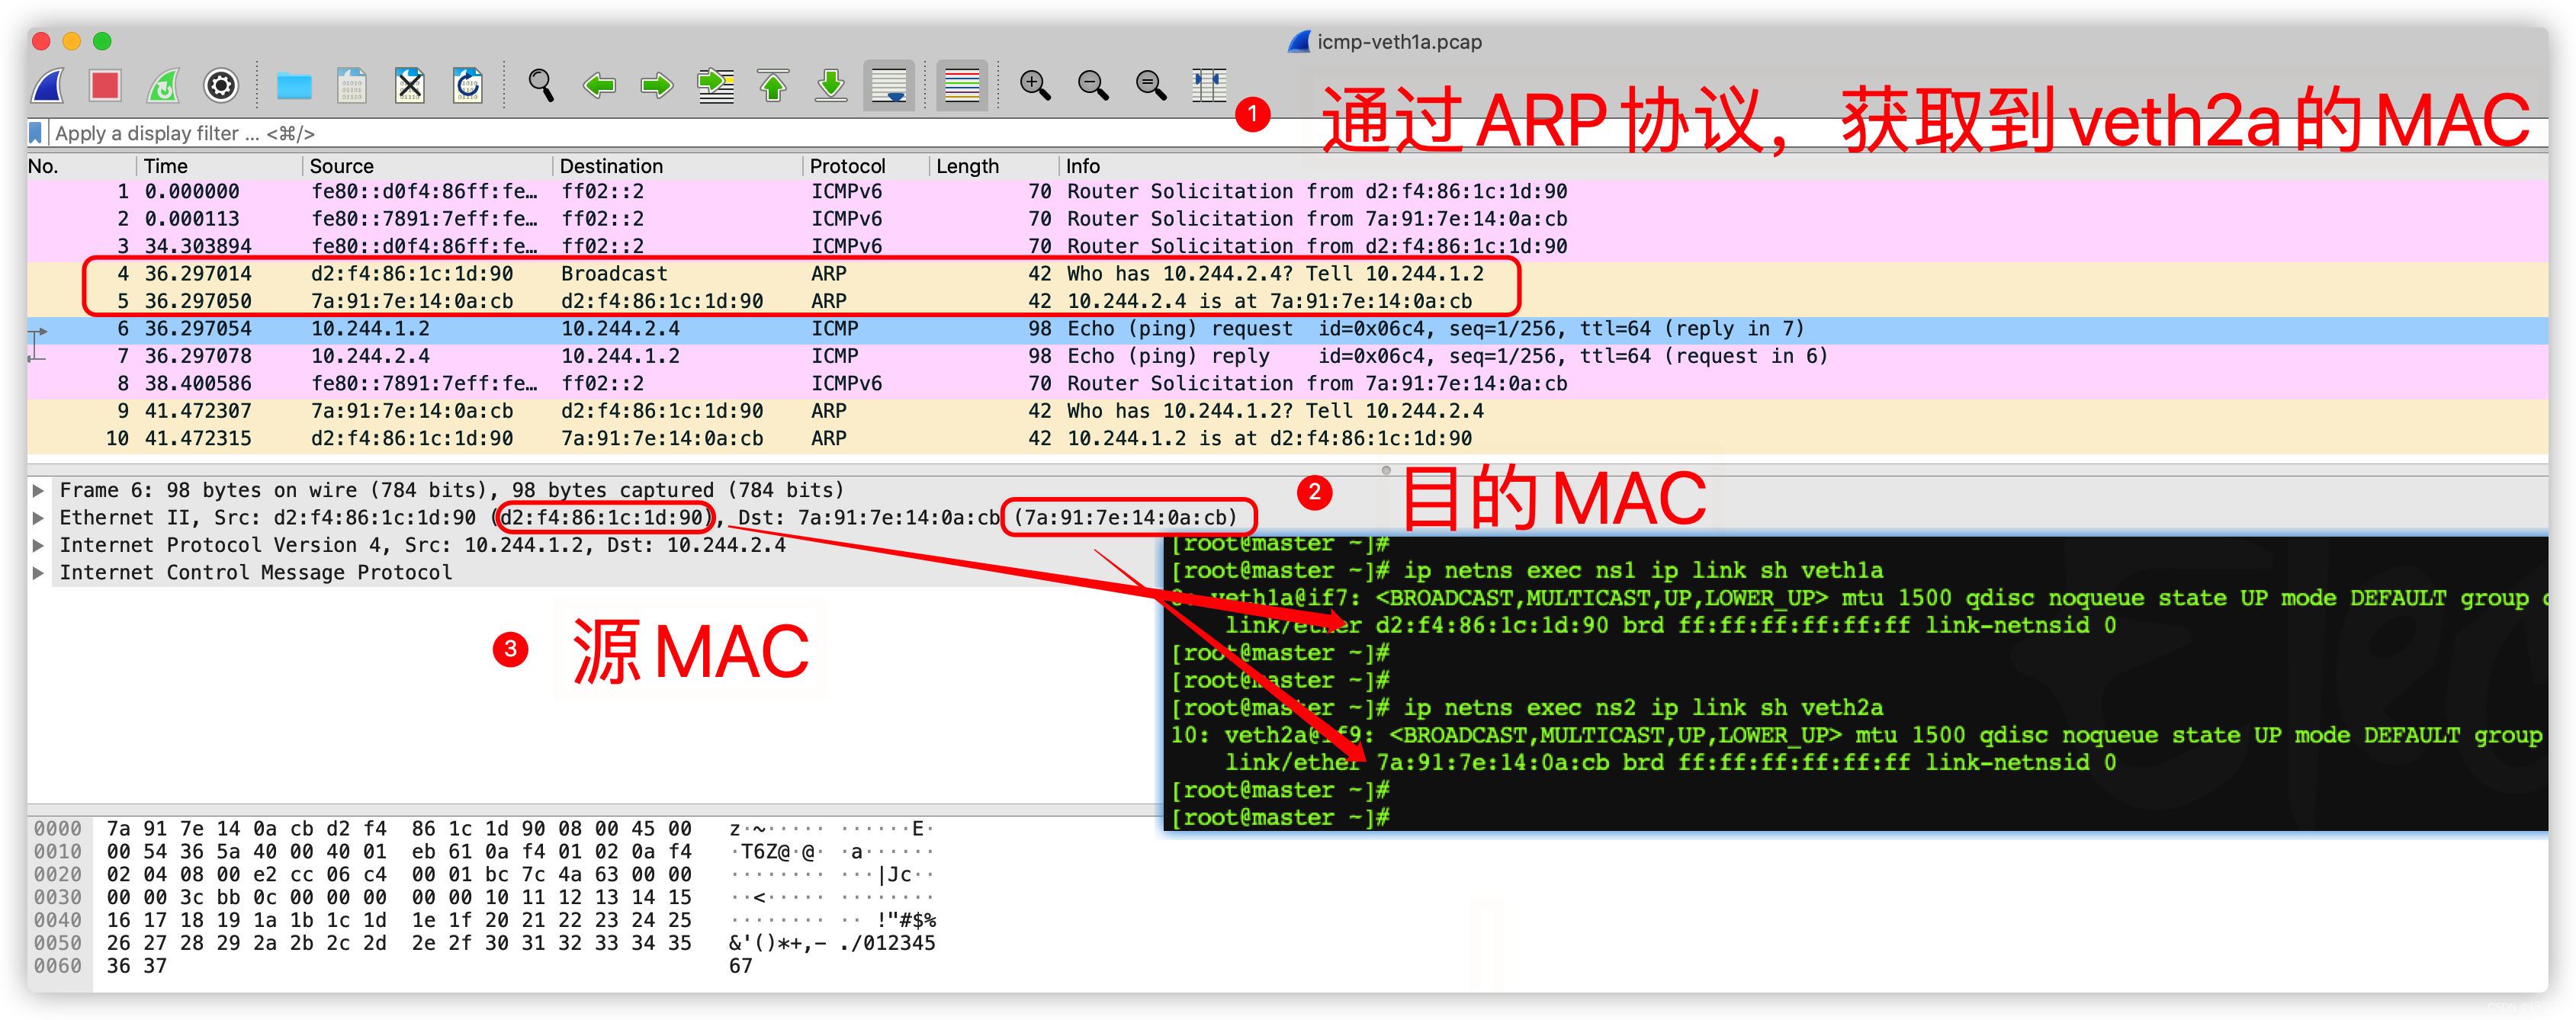Screen dimensions: 2576x1020
Task: Select packet 2 at time 0.000113
Action: coord(1287,219)
